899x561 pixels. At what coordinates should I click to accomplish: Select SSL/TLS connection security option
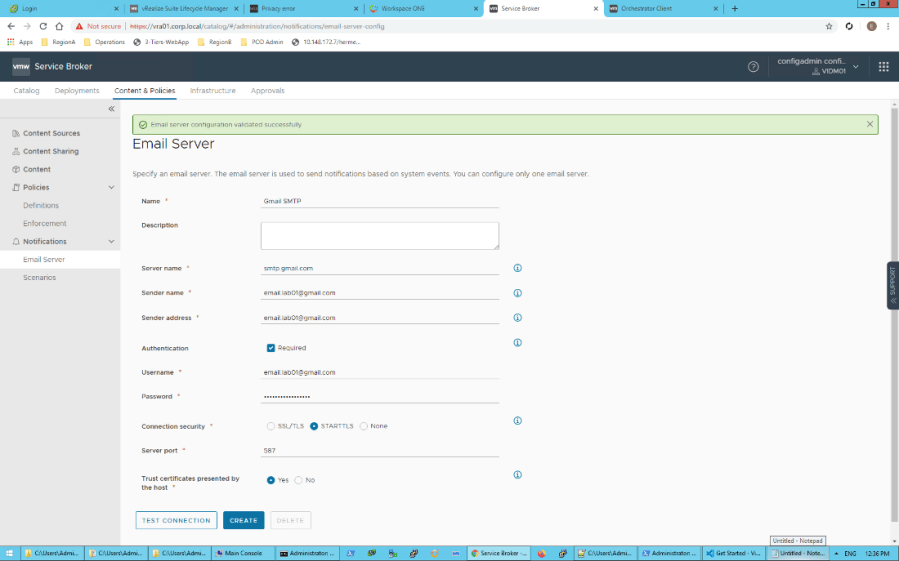coord(271,426)
